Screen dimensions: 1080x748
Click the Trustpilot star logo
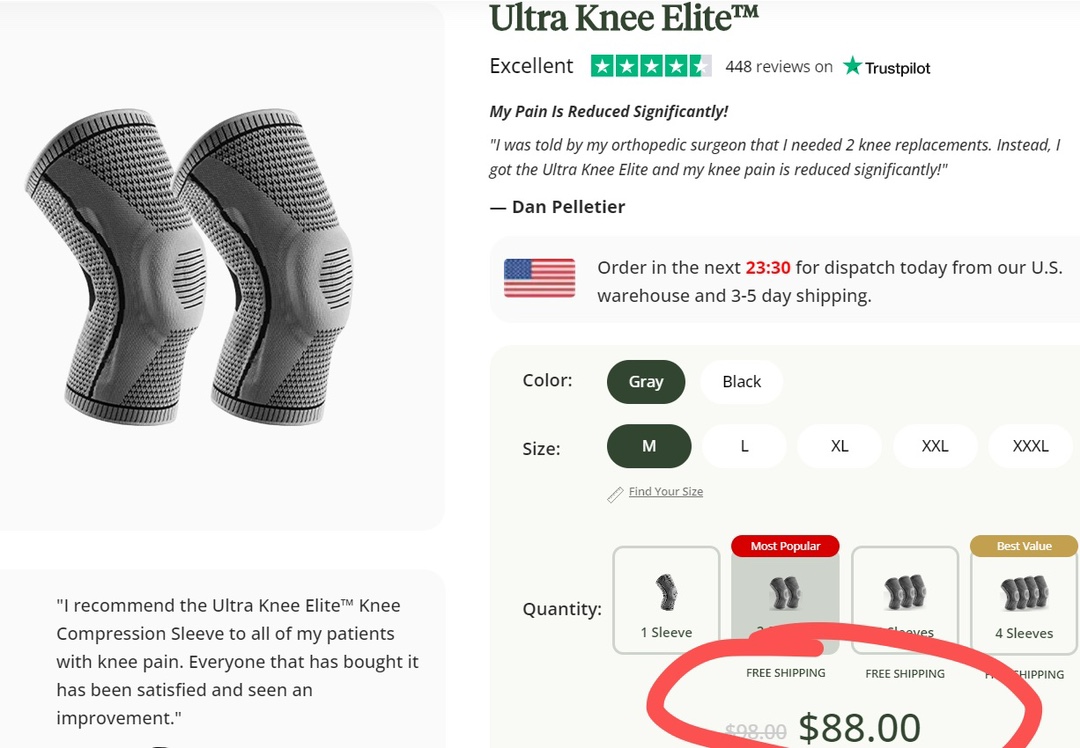(852, 66)
